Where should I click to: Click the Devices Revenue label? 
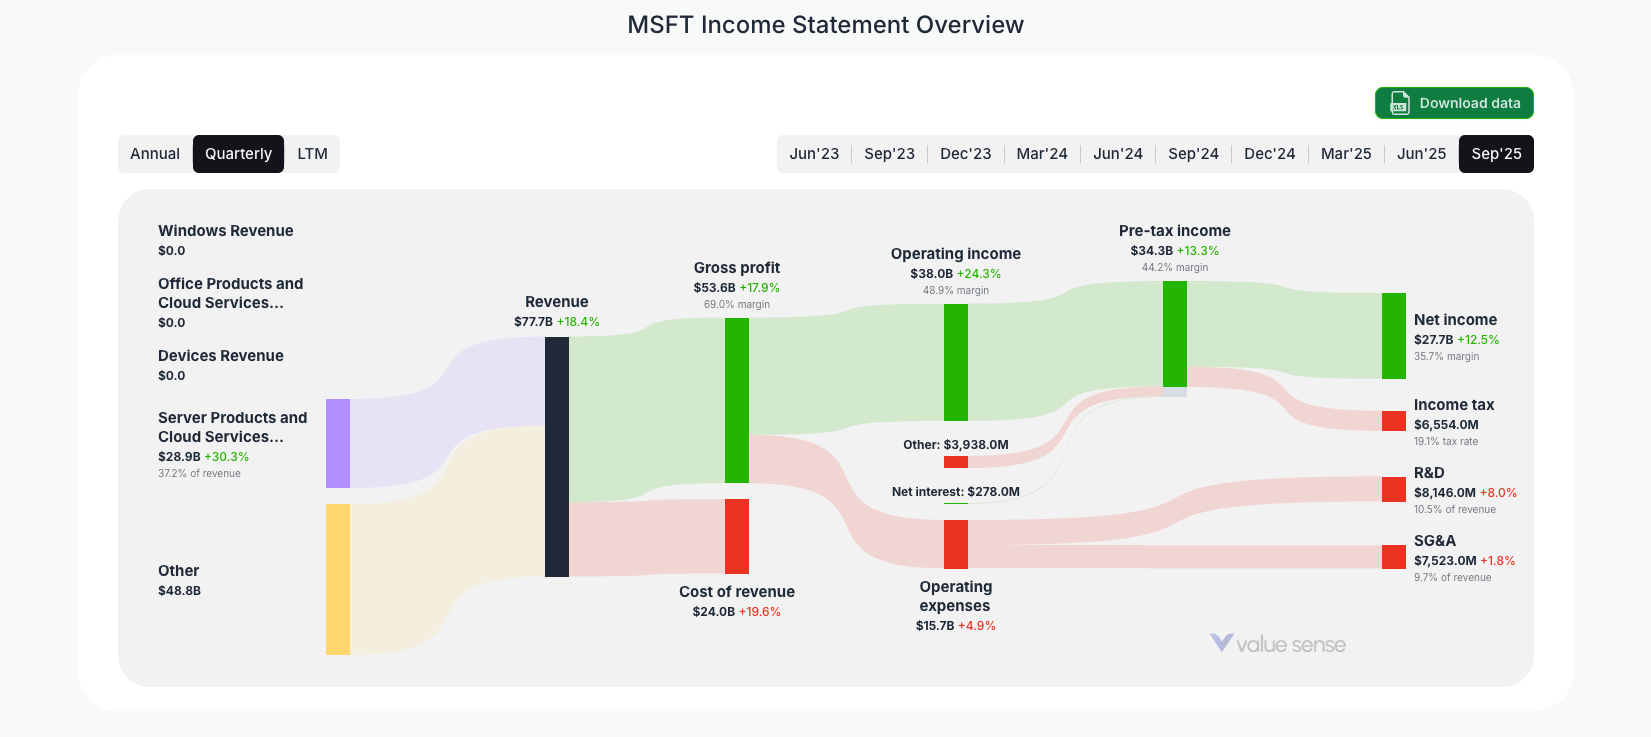tap(221, 356)
